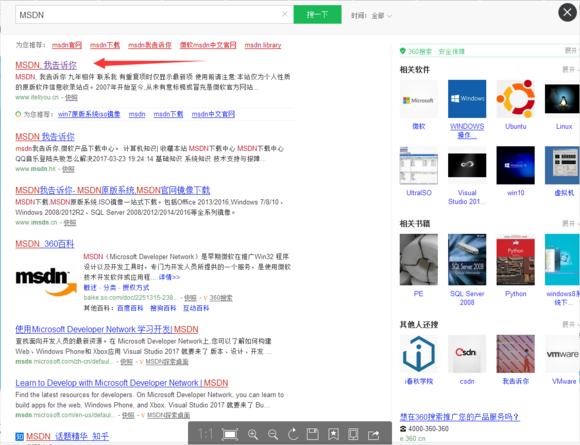Open the www.msdn.hk MSDN 我告诉你 result
Viewport: 580px width, 445px height.
click(x=45, y=137)
